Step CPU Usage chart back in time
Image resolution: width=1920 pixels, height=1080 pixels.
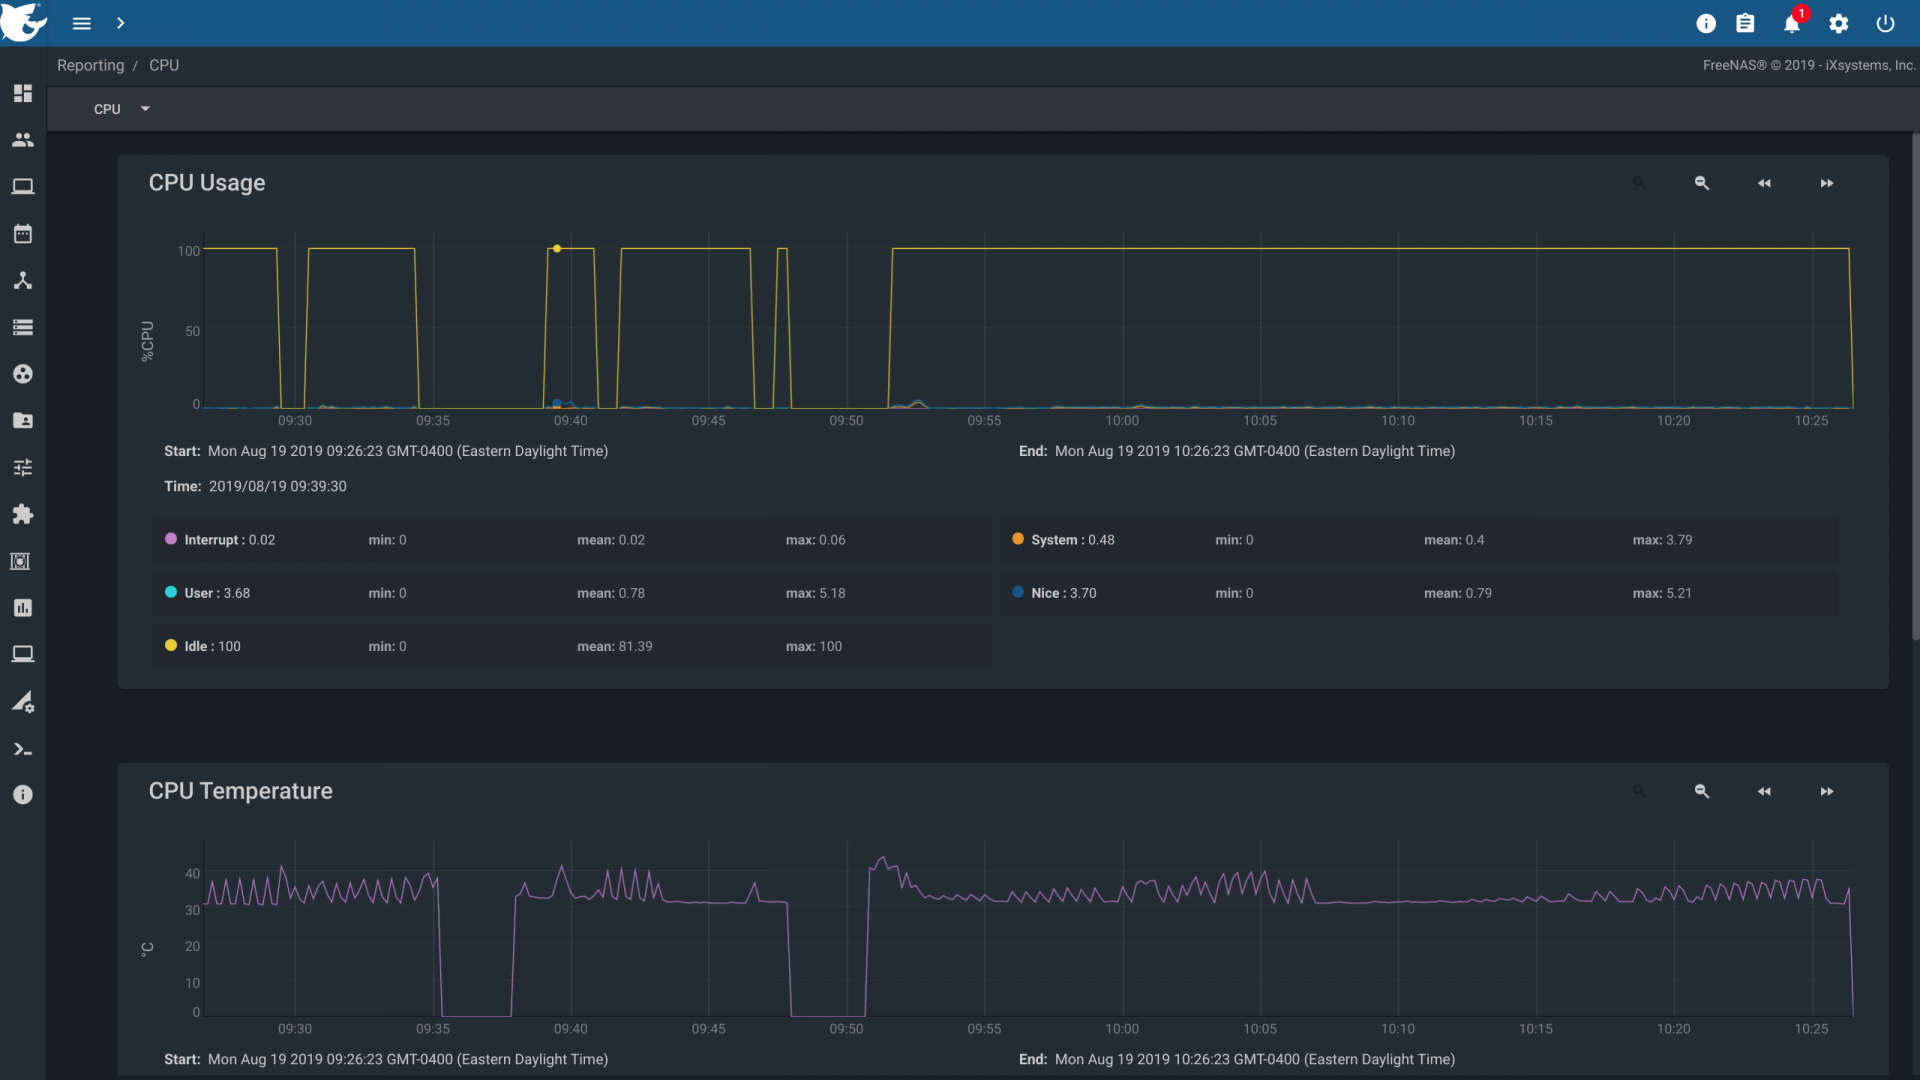pos(1764,183)
